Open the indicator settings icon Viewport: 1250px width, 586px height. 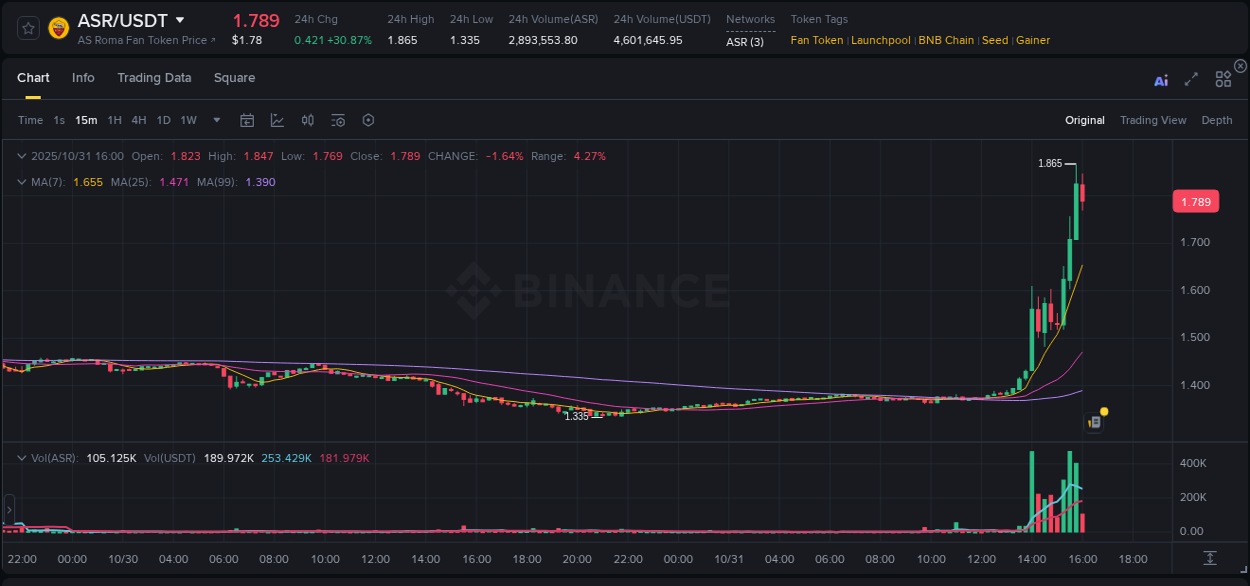pyautogui.click(x=338, y=119)
